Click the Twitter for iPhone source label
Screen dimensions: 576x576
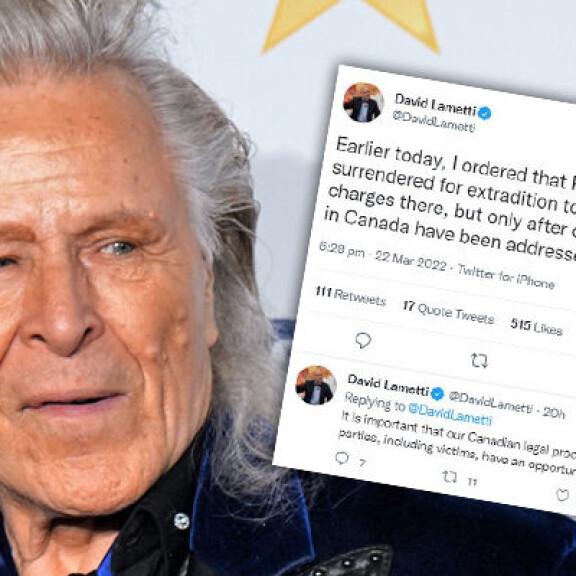pos(506,277)
